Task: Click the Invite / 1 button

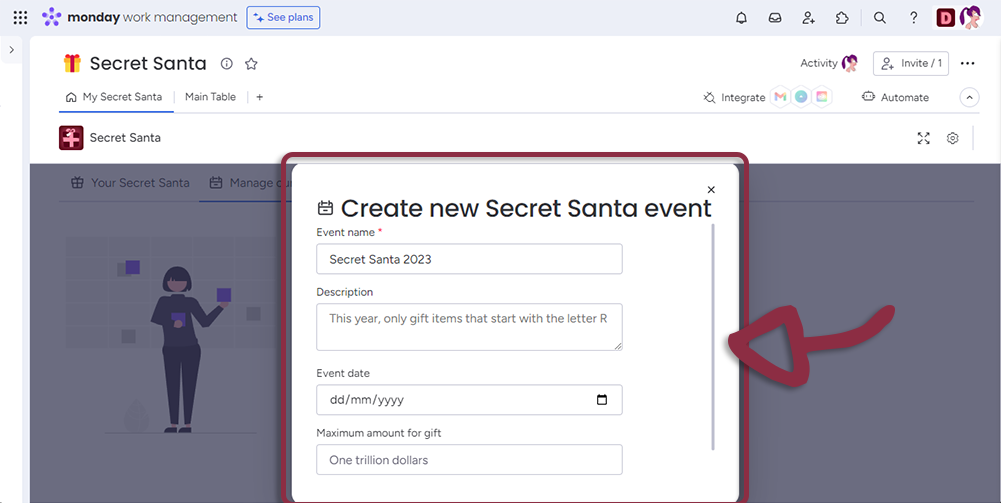Action: [910, 63]
